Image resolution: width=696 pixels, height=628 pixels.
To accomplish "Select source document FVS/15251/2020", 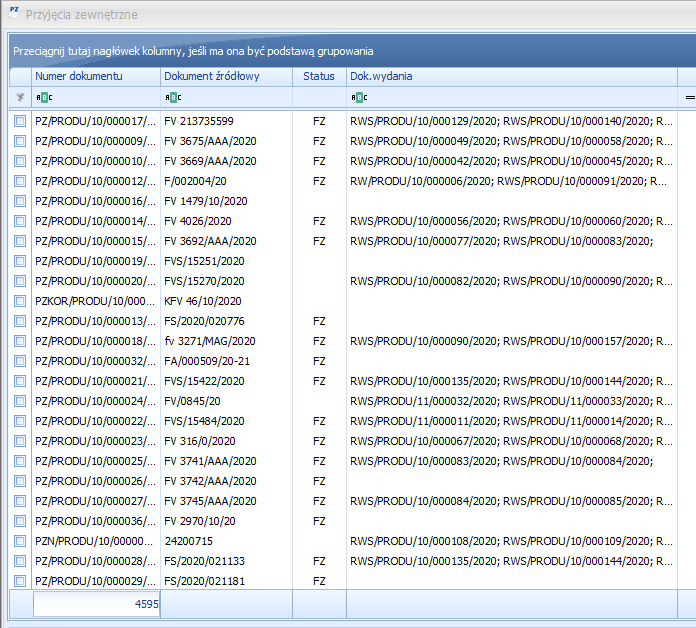I will tap(204, 261).
